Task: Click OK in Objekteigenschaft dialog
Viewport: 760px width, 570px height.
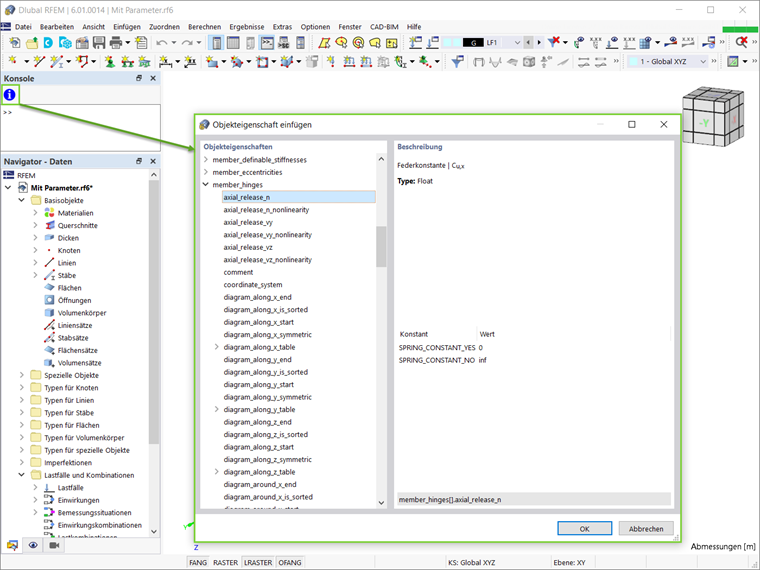Action: (585, 528)
